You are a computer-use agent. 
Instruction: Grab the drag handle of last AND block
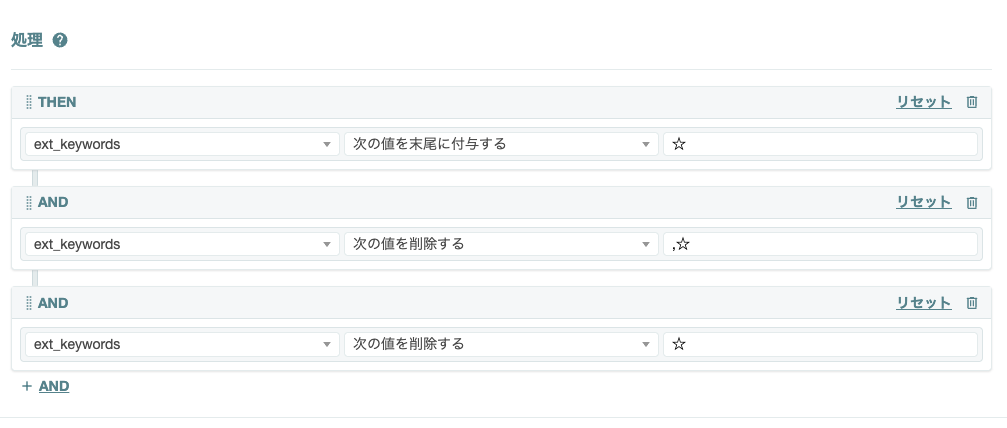(29, 303)
